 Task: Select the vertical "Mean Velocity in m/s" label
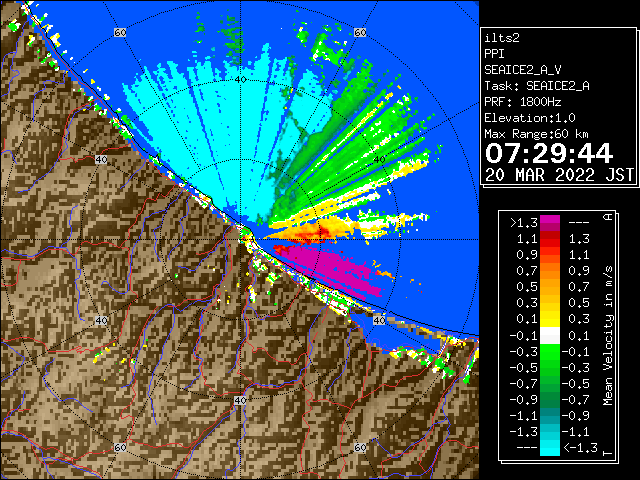pyautogui.click(x=608, y=336)
